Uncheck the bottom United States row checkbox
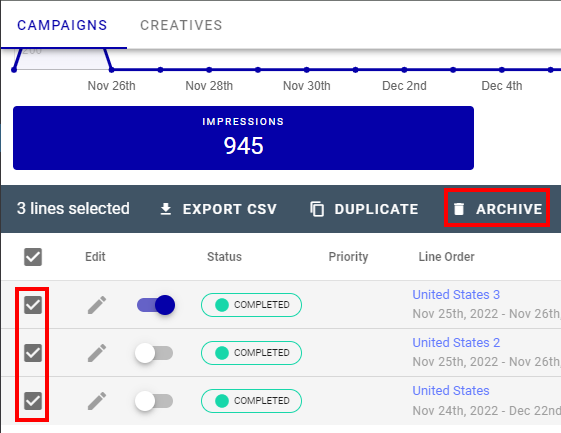 point(33,401)
